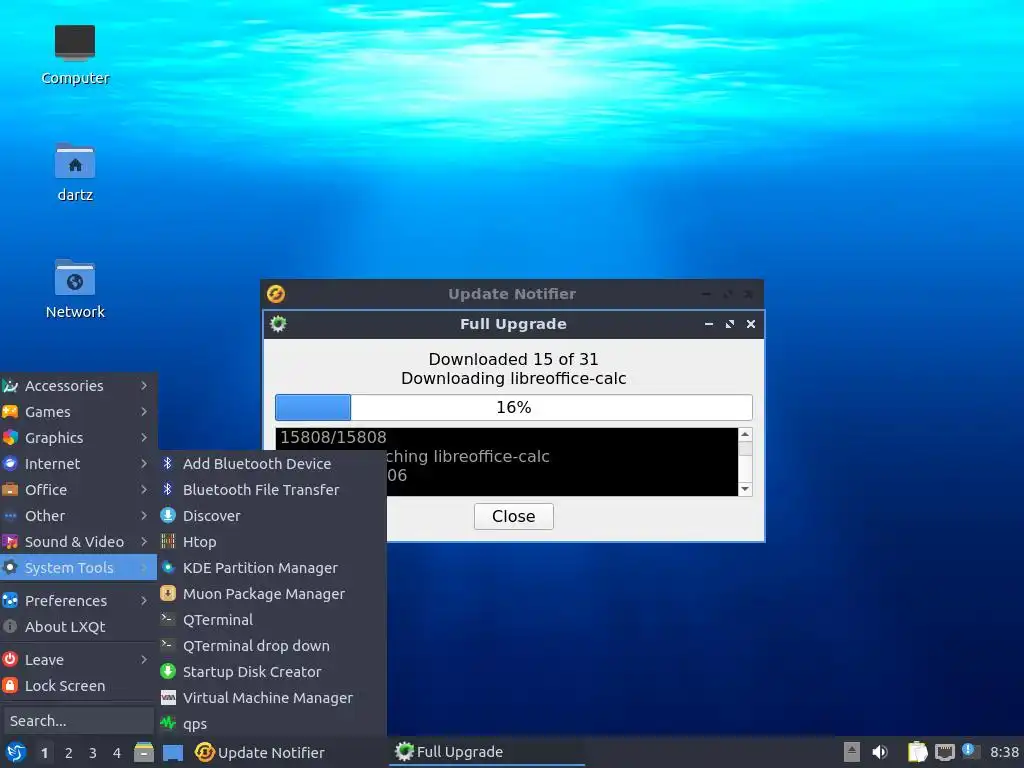
Task: Expand the Other submenu arrow
Action: 144,516
